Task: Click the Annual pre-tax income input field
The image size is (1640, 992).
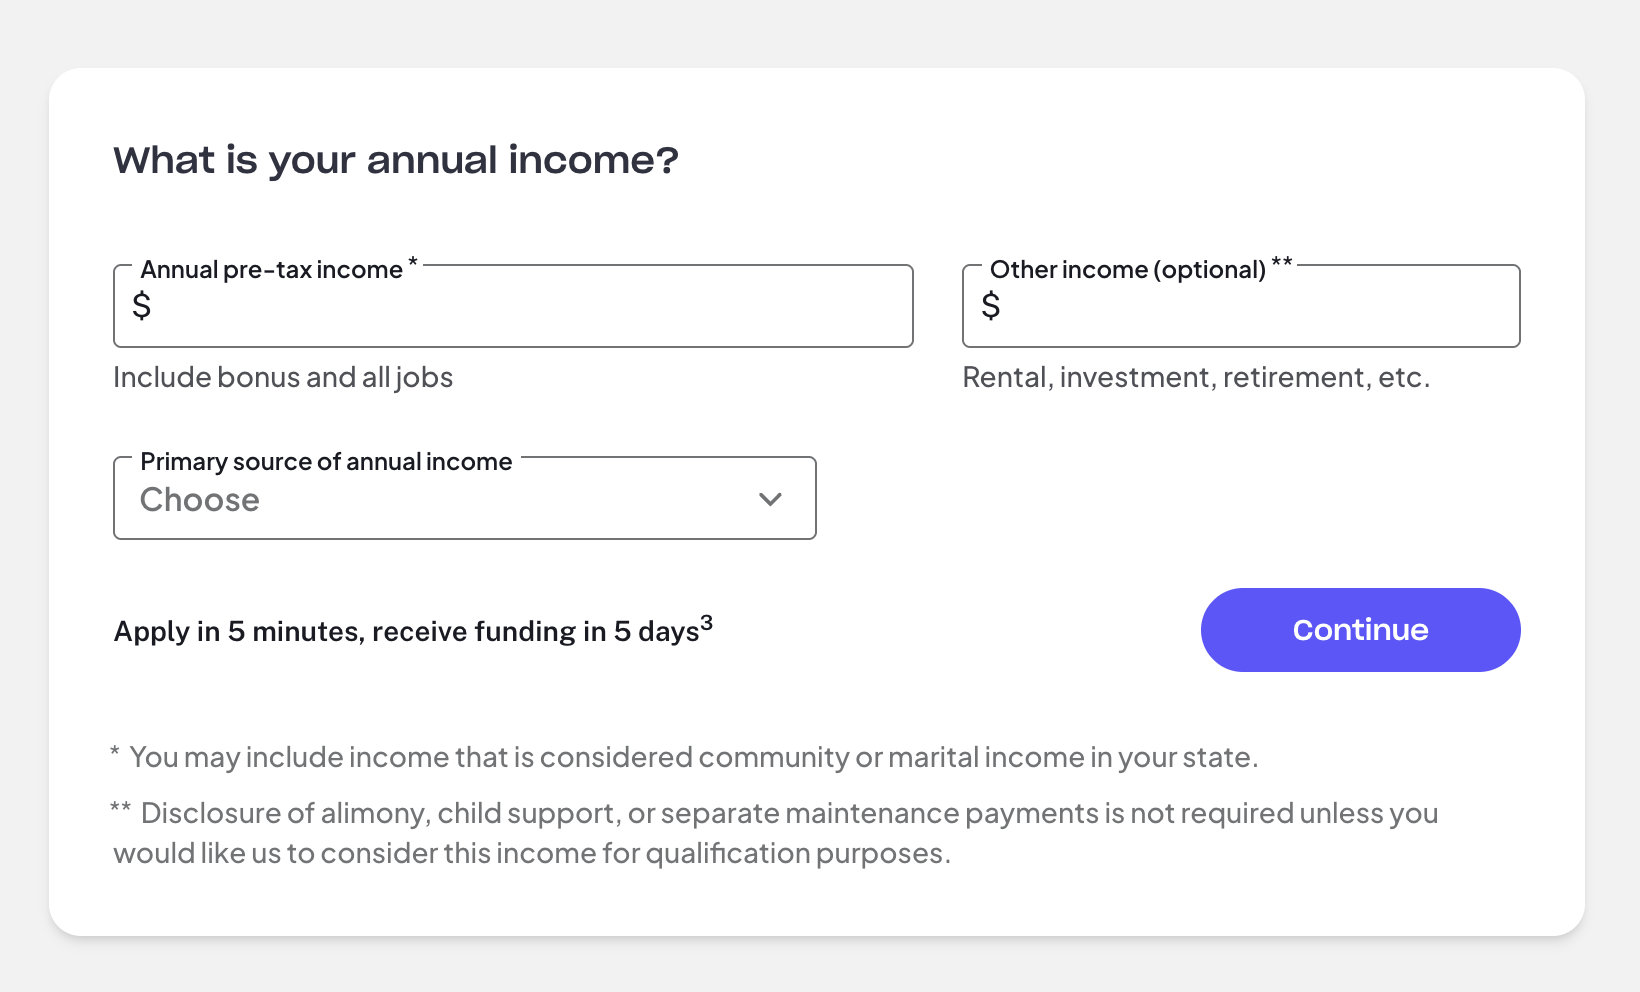Action: (x=530, y=307)
